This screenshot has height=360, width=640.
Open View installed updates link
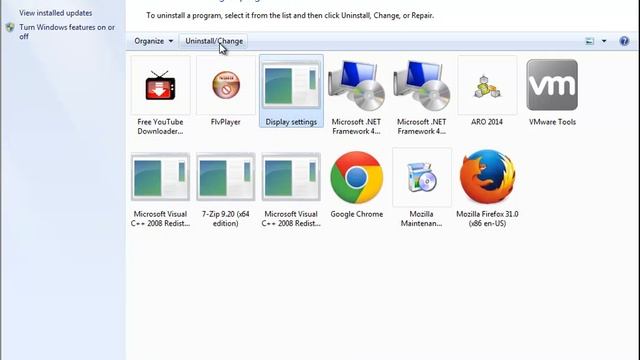pos(56,13)
